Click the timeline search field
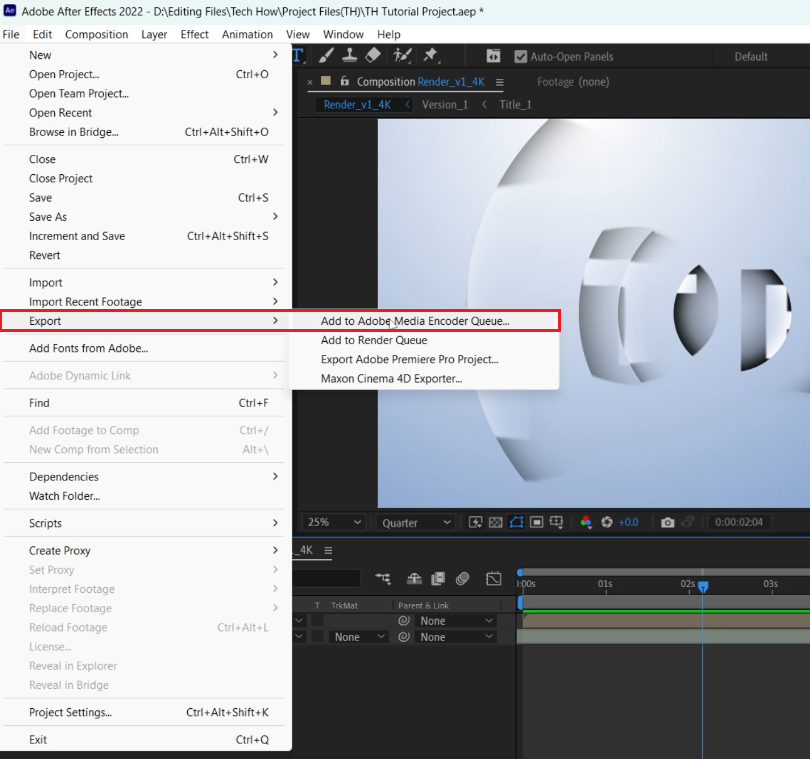810x759 pixels. pyautogui.click(x=326, y=578)
